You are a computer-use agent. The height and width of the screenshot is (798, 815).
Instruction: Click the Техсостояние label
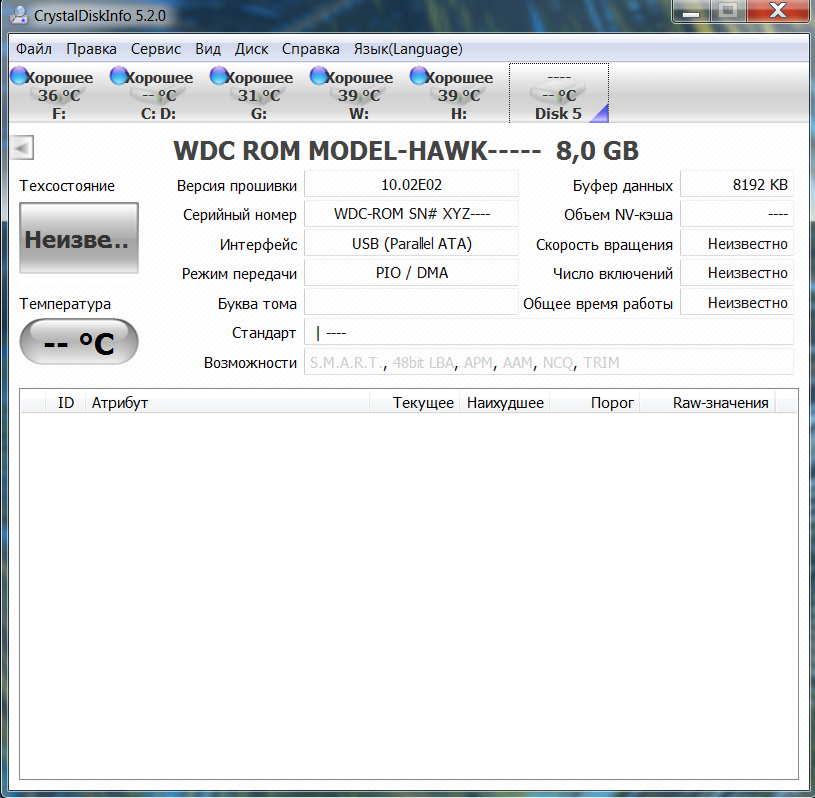(67, 186)
